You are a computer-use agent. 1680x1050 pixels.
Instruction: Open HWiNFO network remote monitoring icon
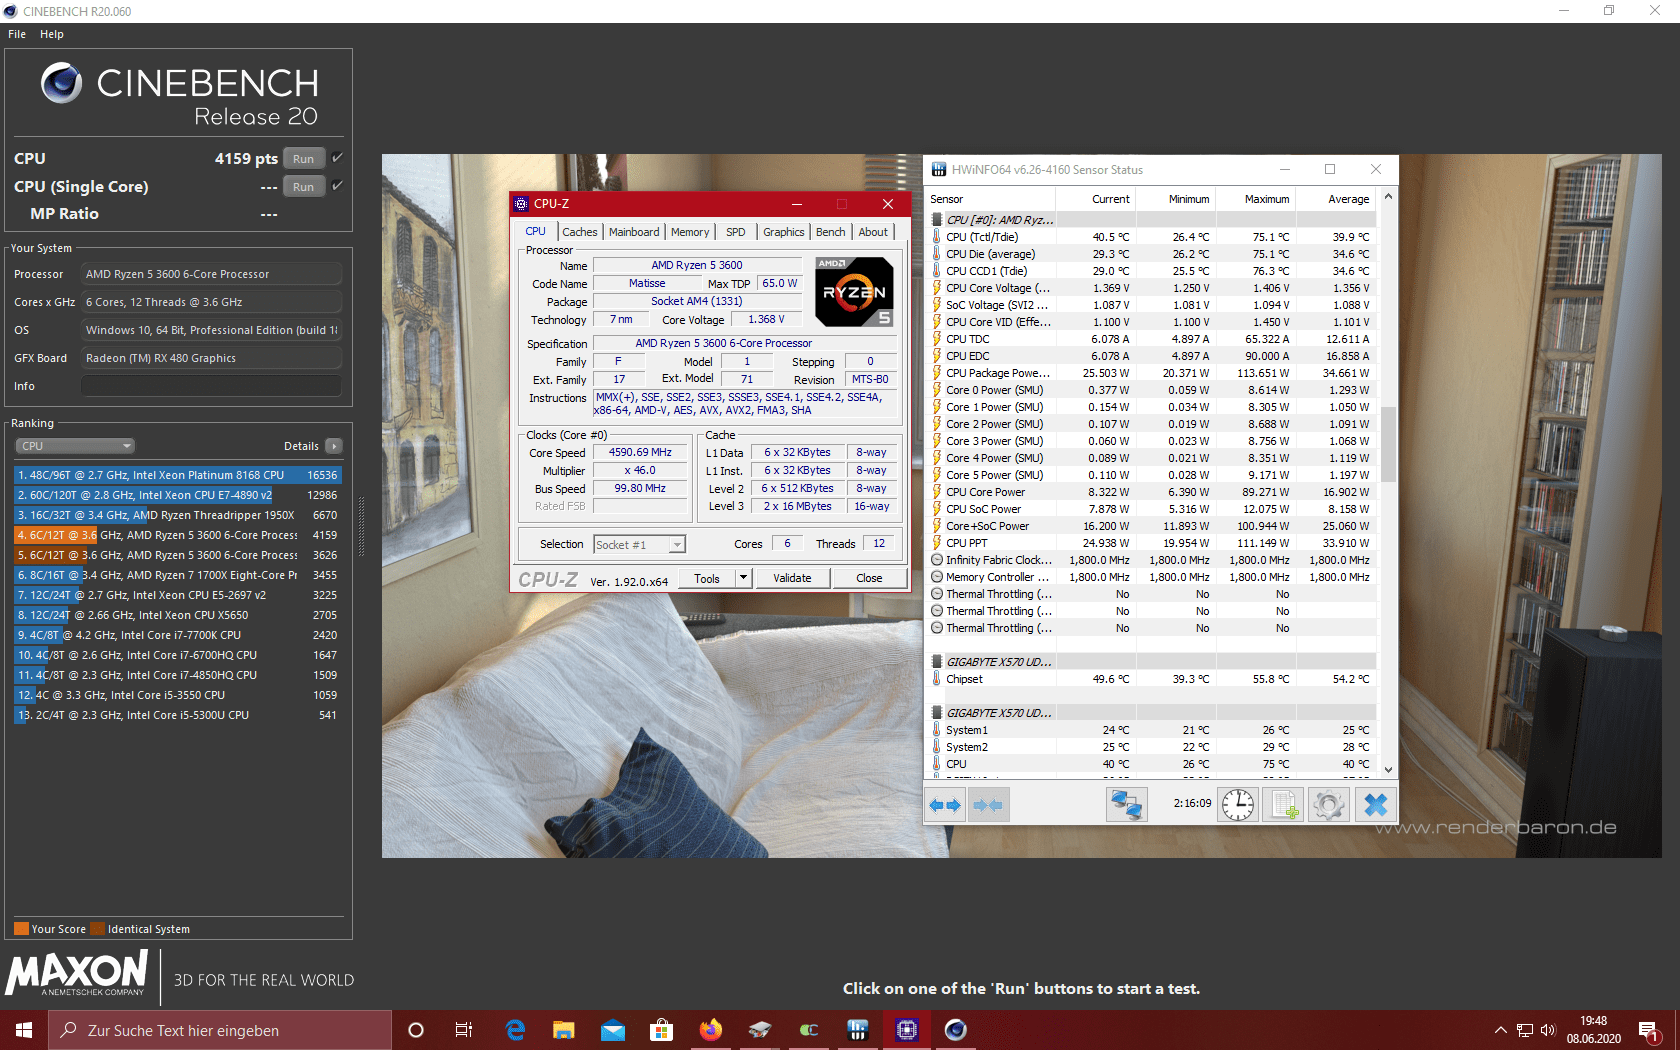click(1126, 805)
